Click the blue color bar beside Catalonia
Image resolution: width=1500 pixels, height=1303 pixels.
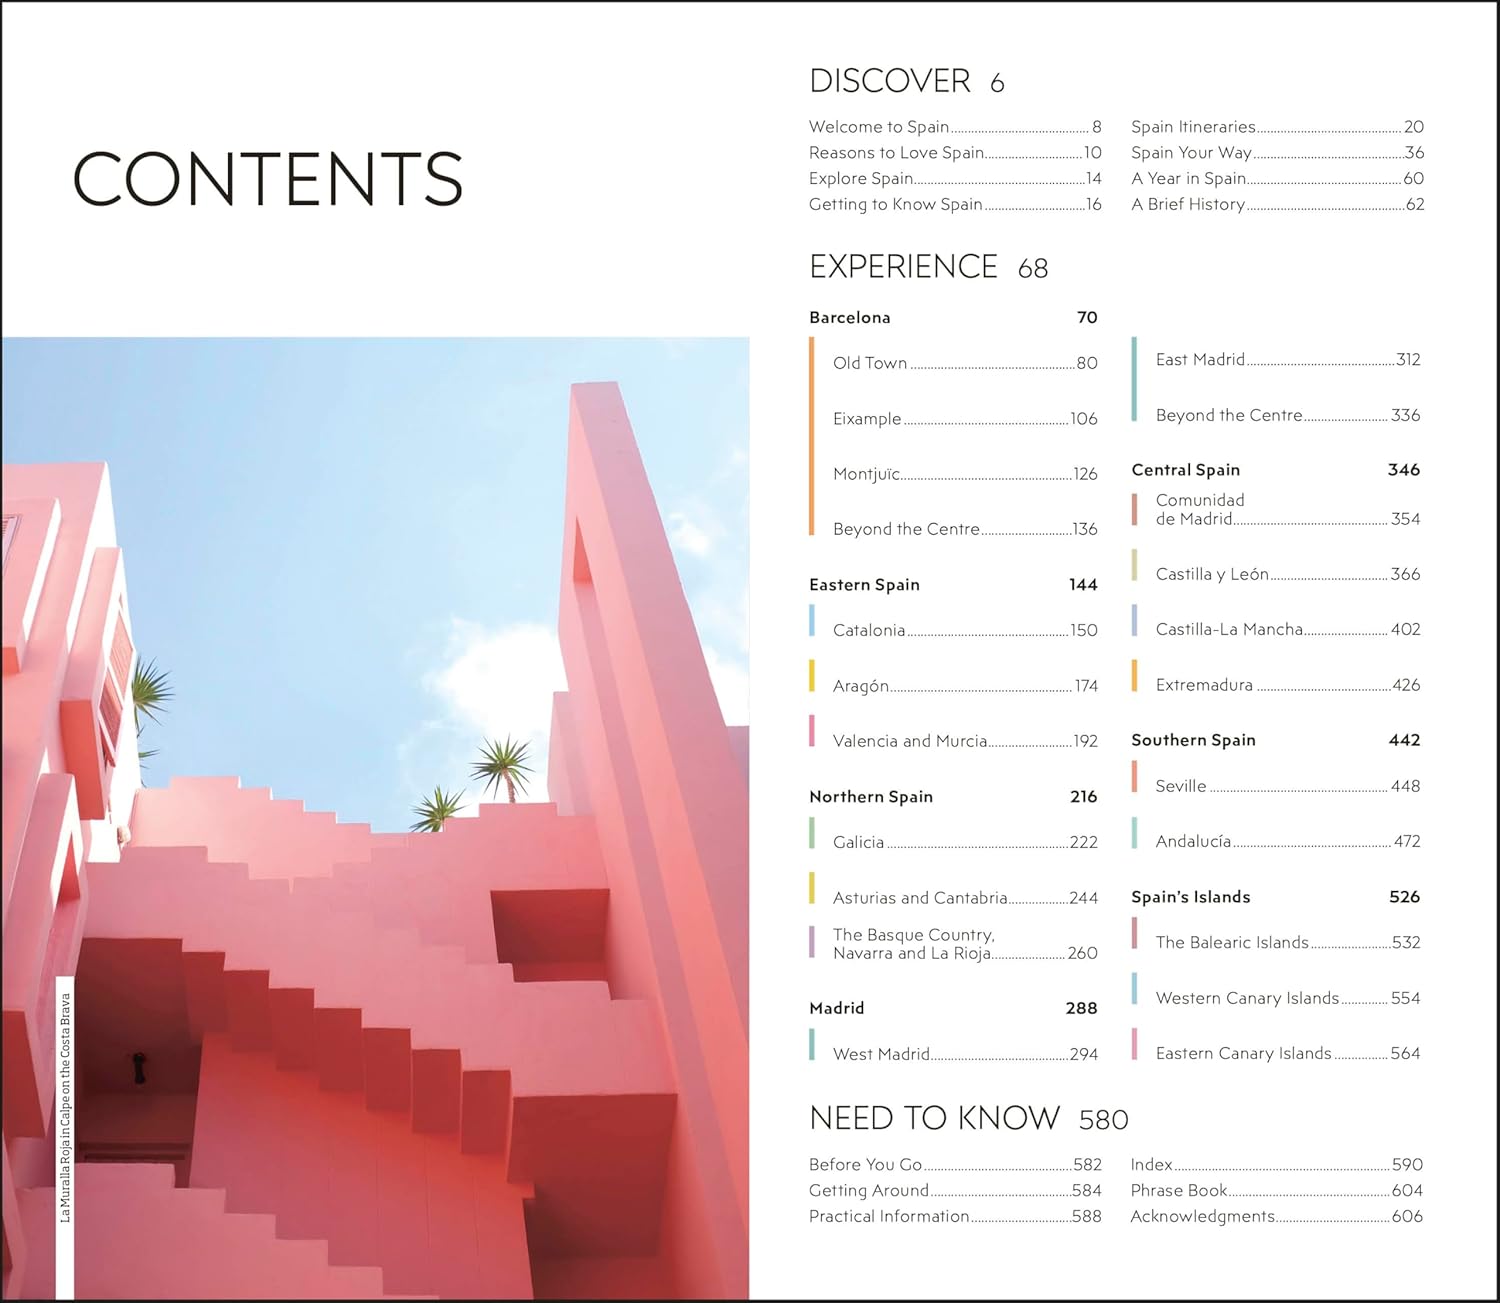pyautogui.click(x=812, y=621)
